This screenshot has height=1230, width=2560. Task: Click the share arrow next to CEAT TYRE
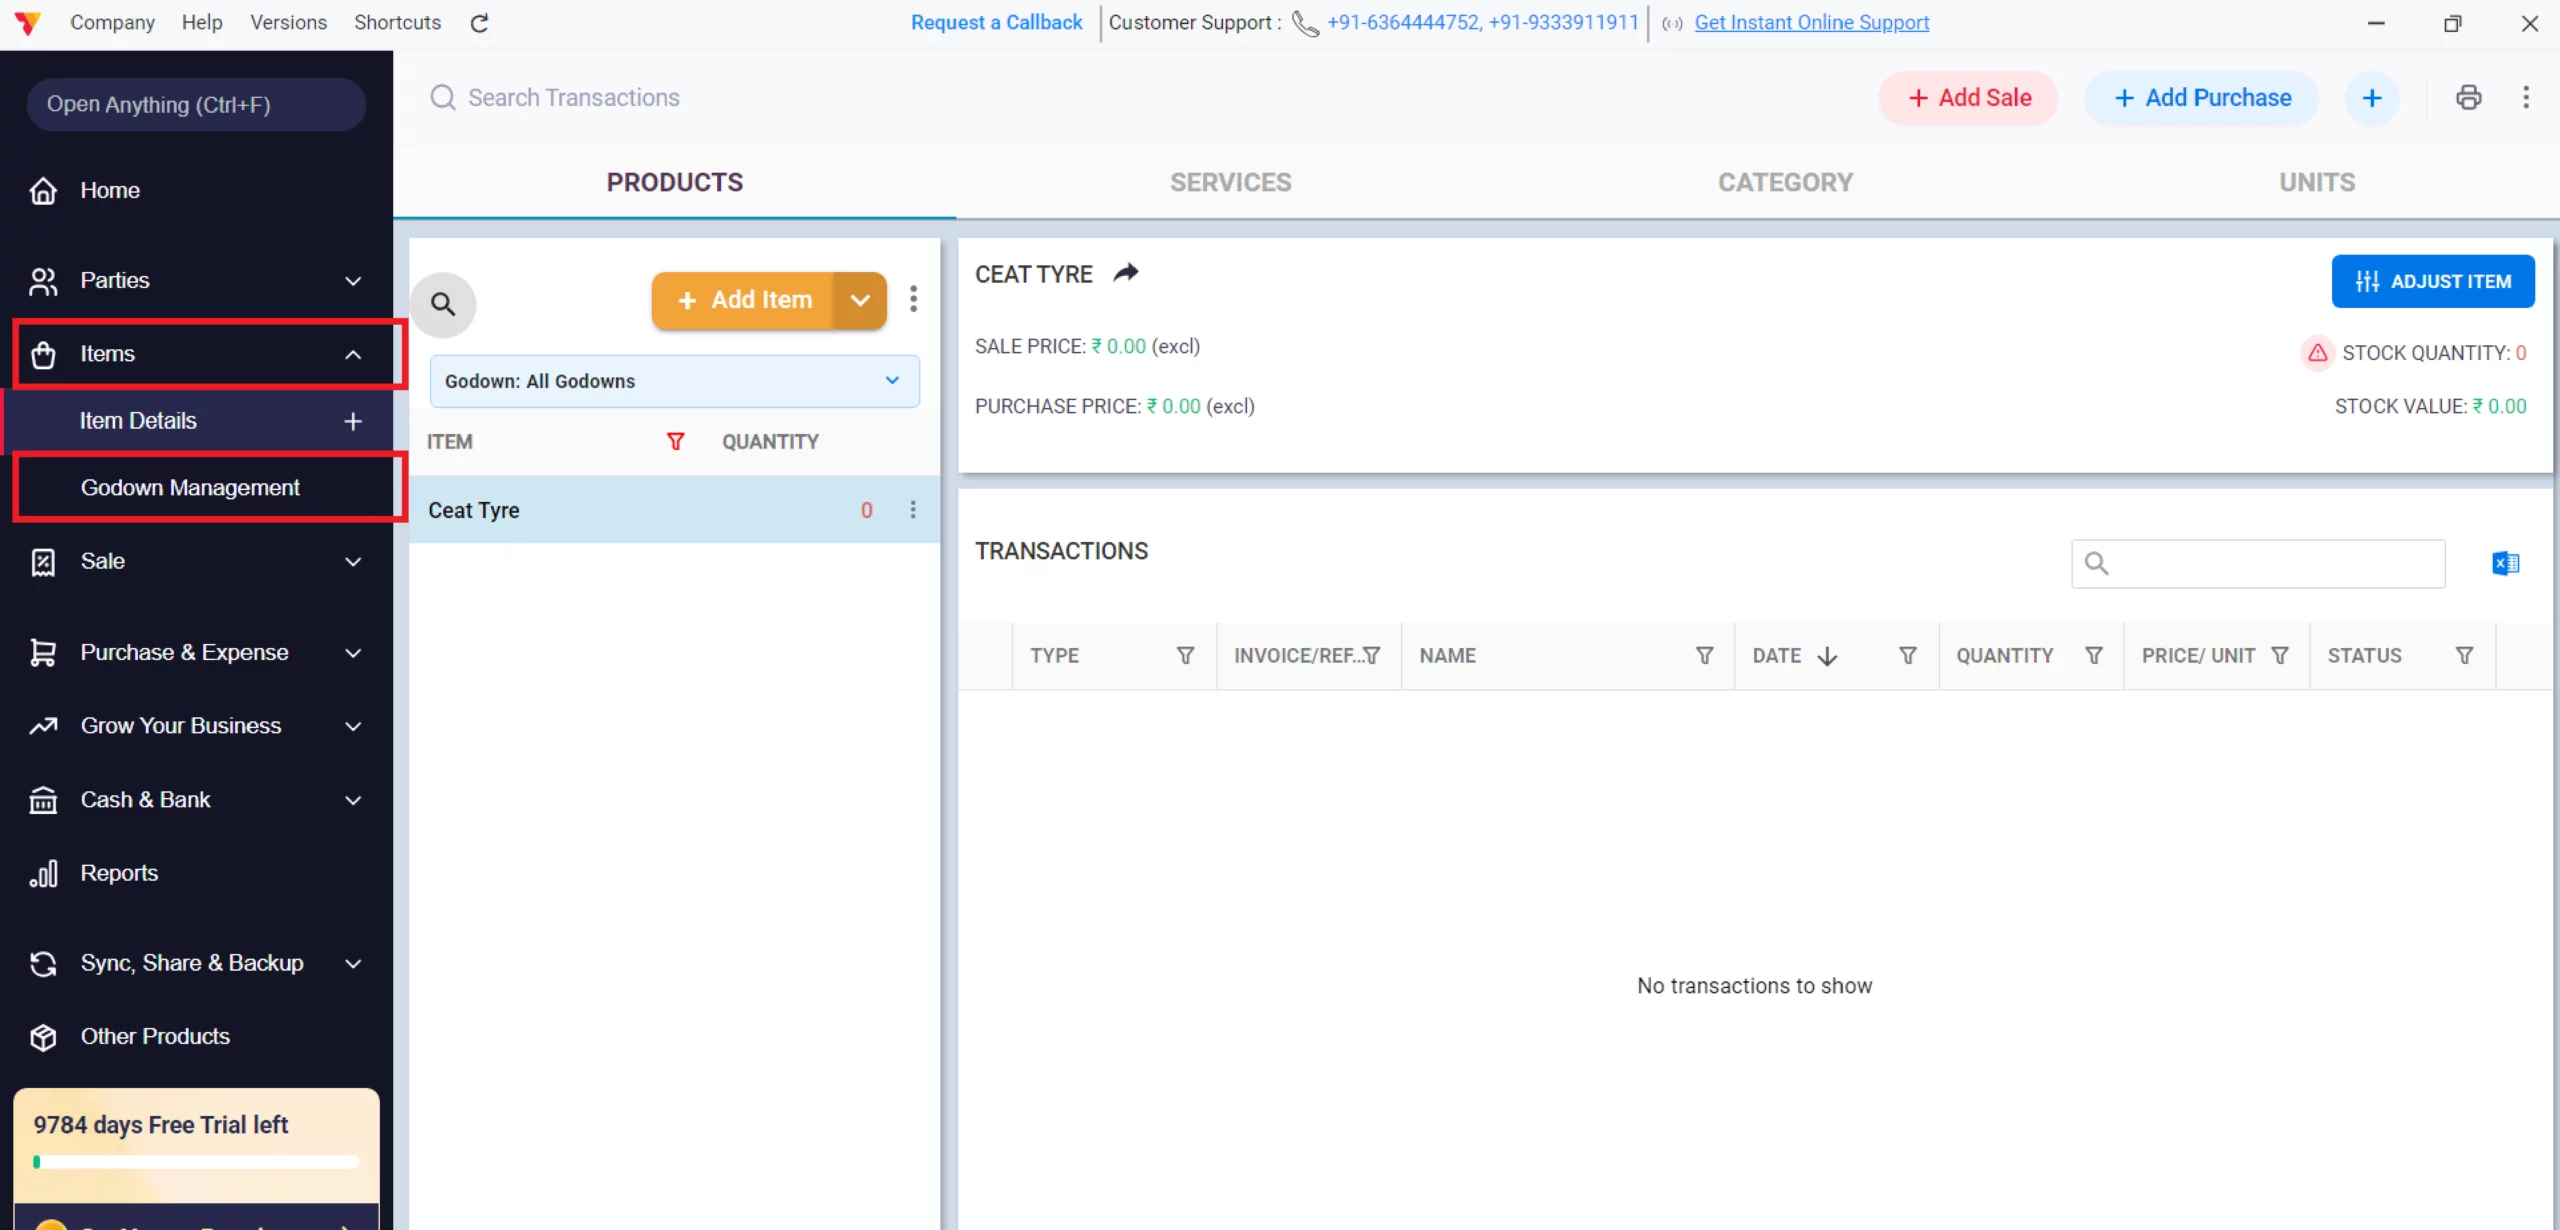1126,273
